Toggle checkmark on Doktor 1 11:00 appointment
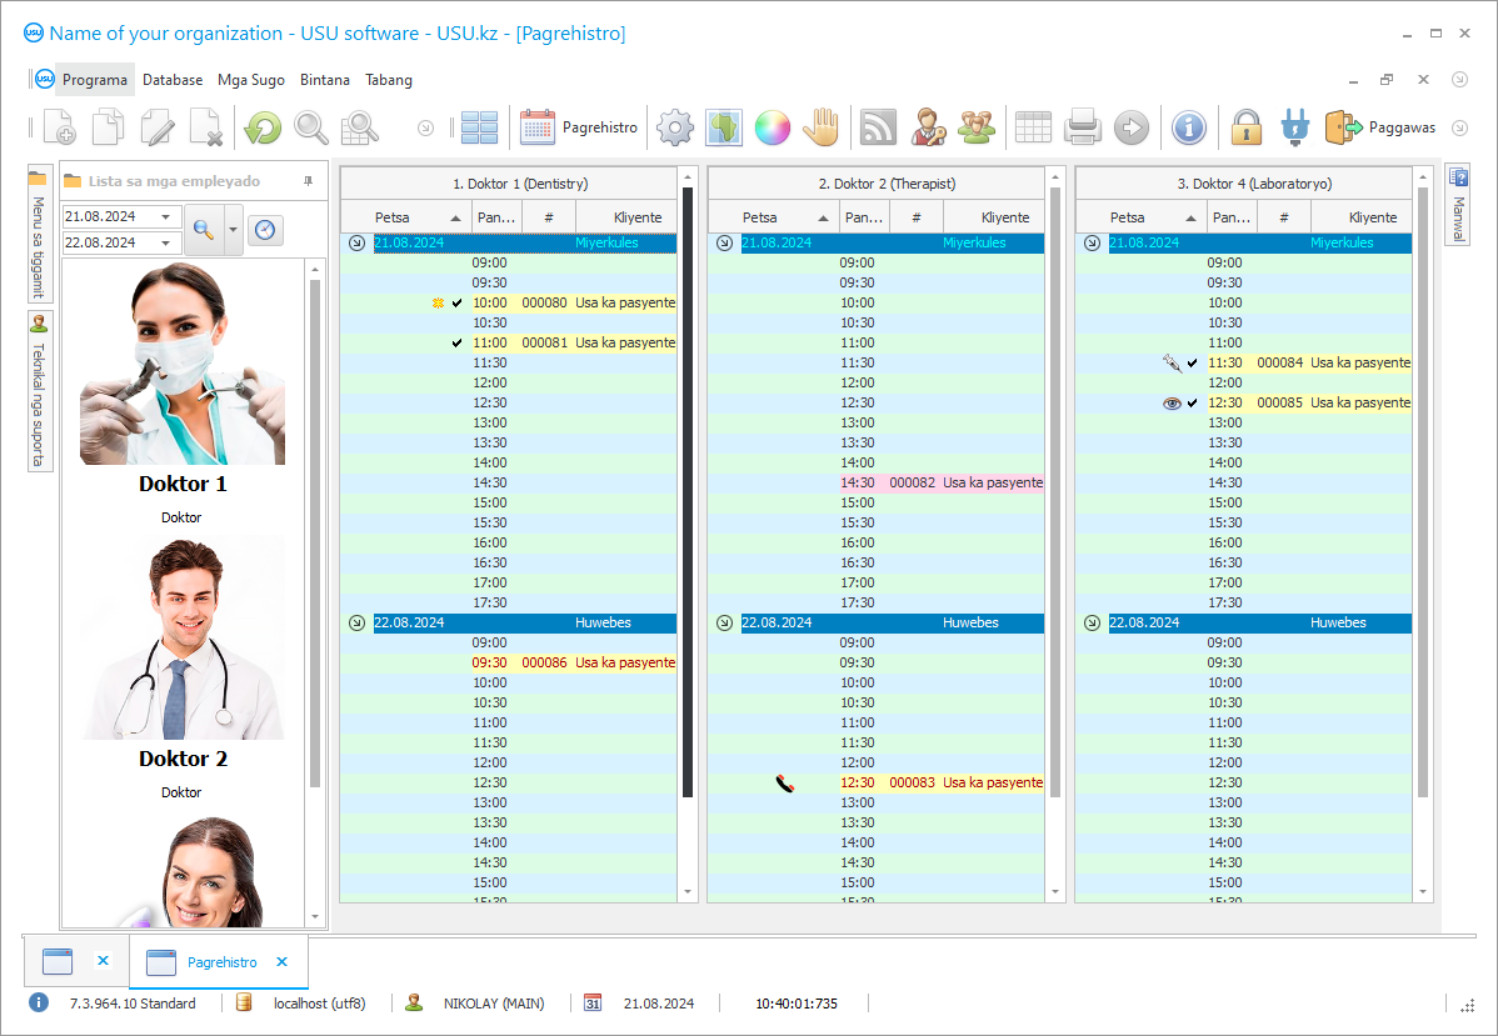This screenshot has width=1498, height=1036. [457, 343]
